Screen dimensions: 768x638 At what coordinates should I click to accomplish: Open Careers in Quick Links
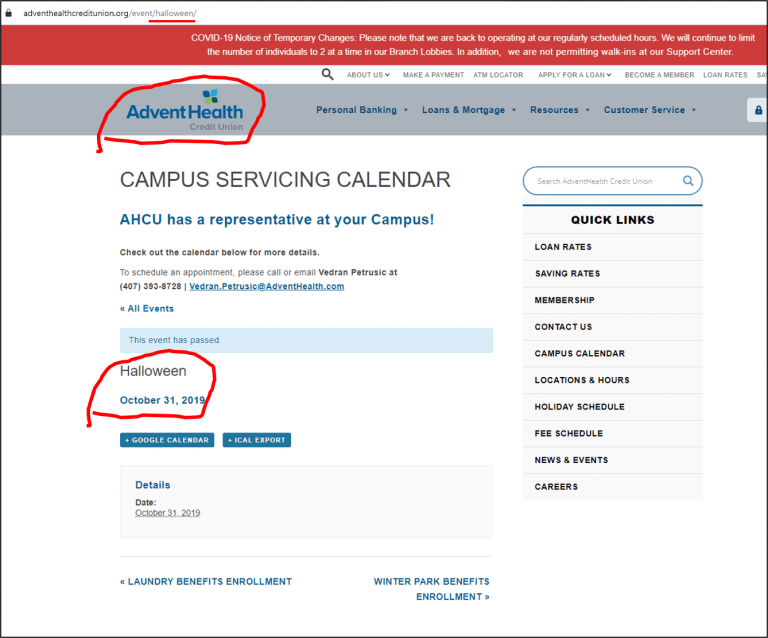pyautogui.click(x=612, y=487)
